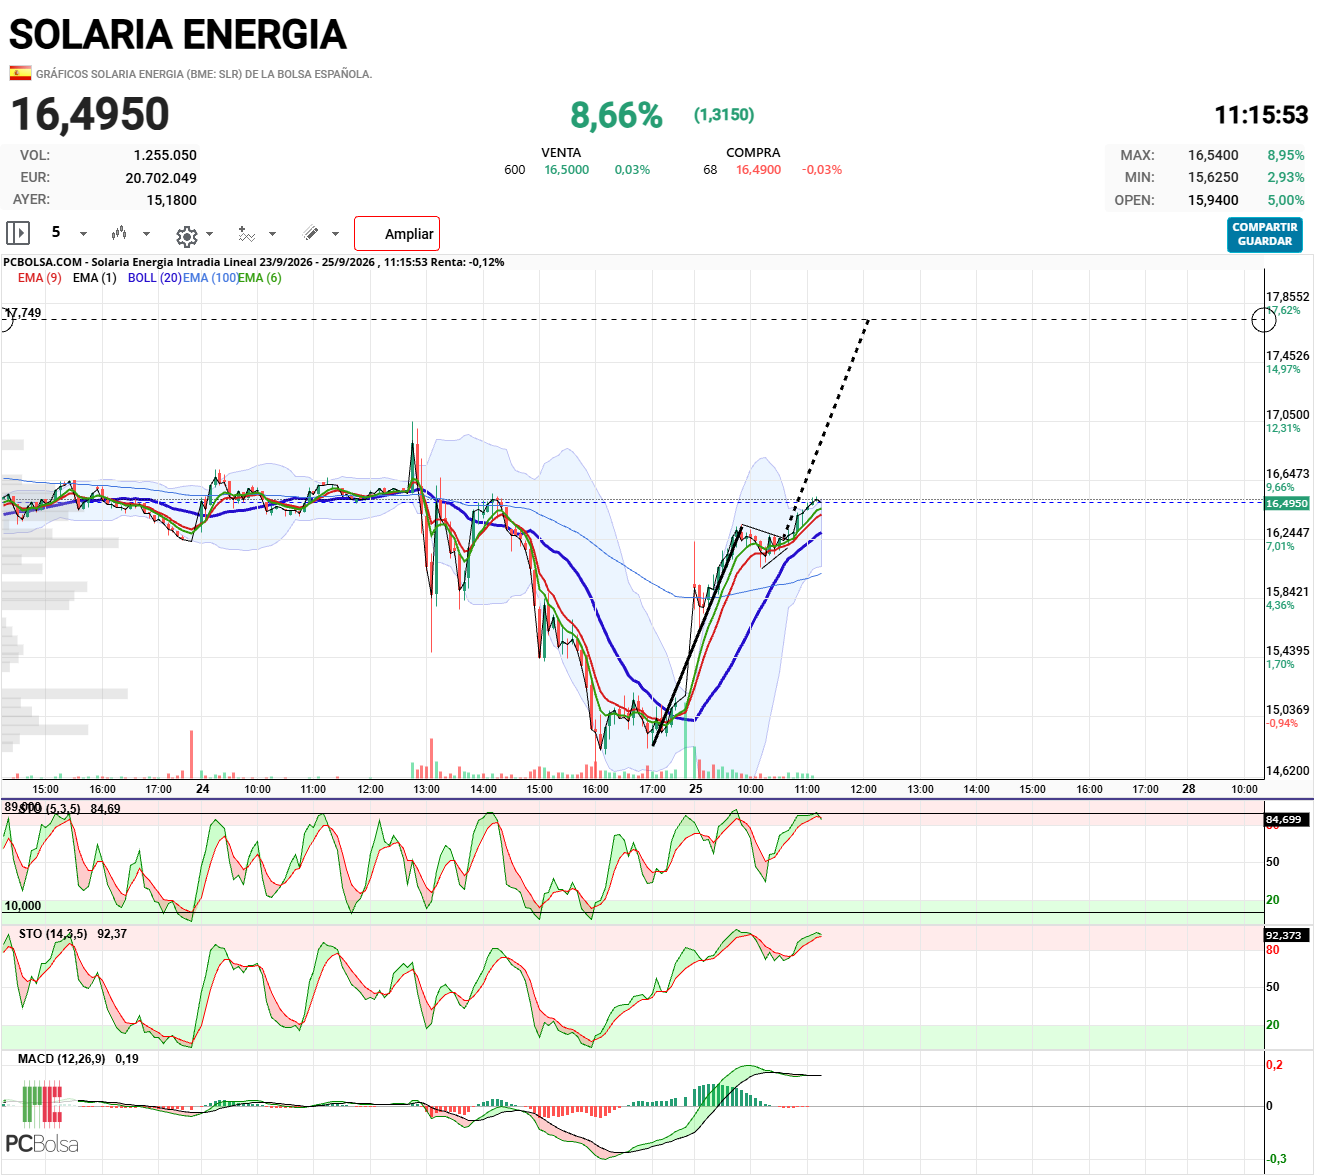This screenshot has width=1317, height=1175.
Task: Click the Spanish flag icon
Action: pos(20,73)
